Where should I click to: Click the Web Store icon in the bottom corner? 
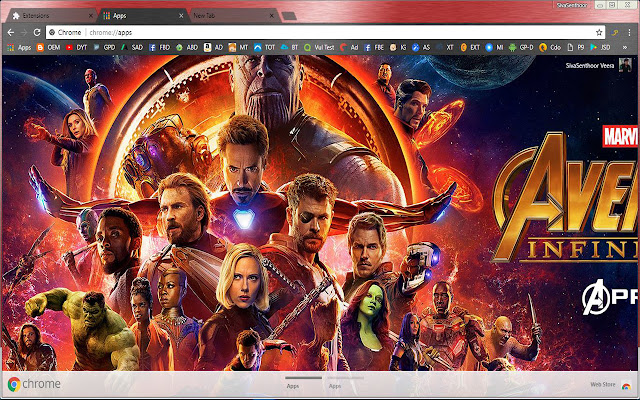625,385
